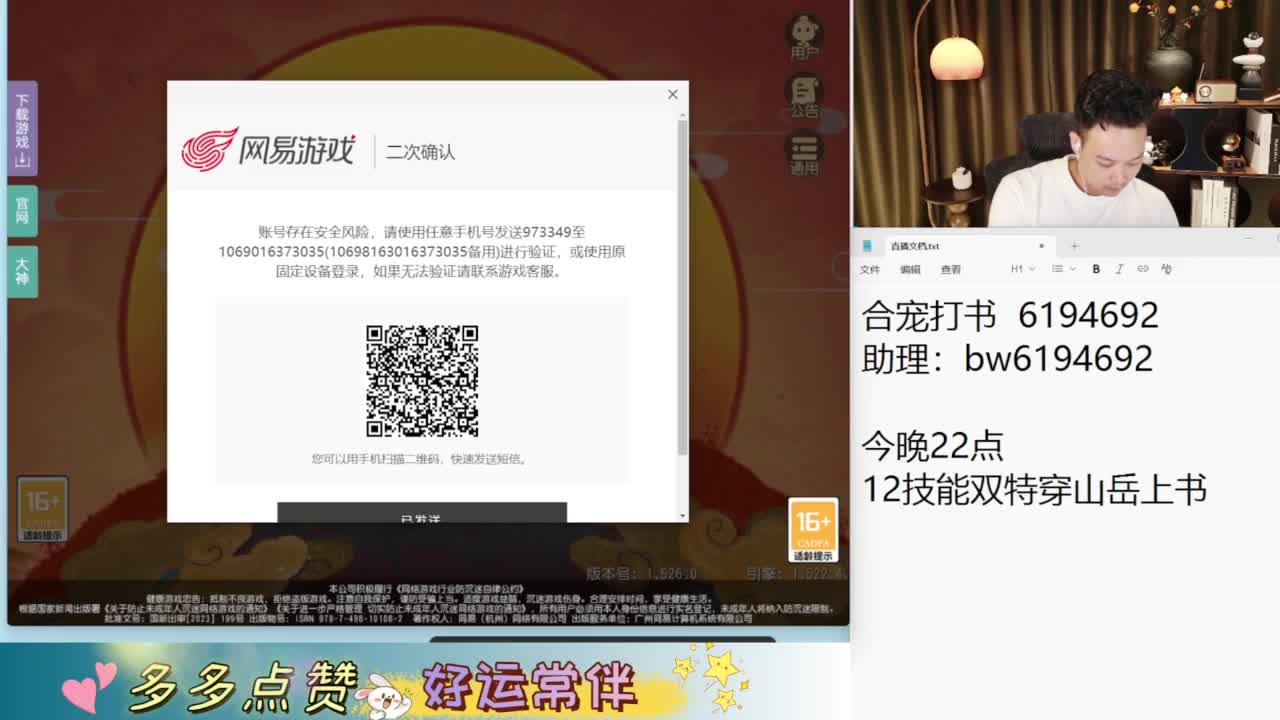
Task: Expand the H1 heading dropdown
Action: pos(1022,269)
